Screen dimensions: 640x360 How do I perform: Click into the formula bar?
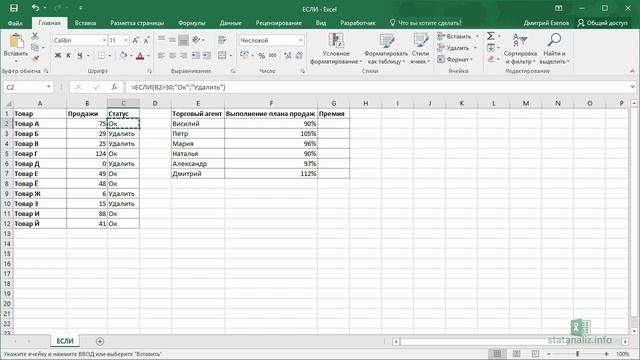pos(378,87)
